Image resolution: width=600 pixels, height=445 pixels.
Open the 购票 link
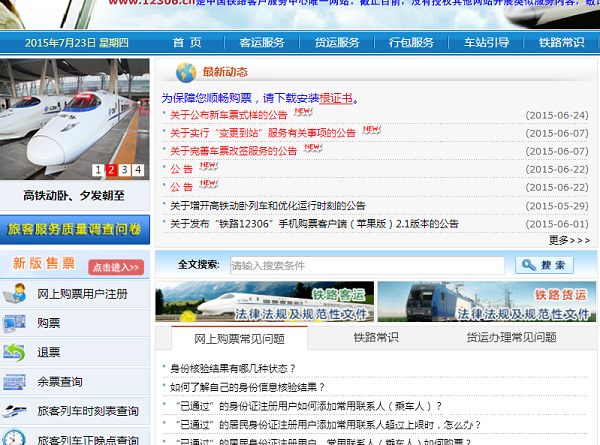pyautogui.click(x=49, y=323)
